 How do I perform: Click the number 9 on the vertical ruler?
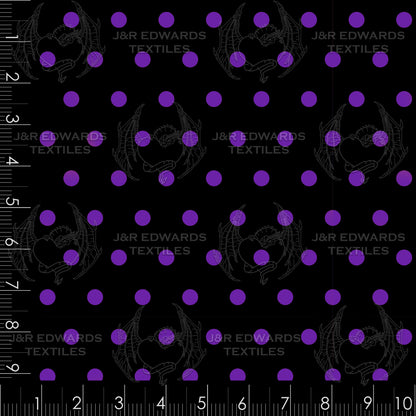[x=12, y=368]
